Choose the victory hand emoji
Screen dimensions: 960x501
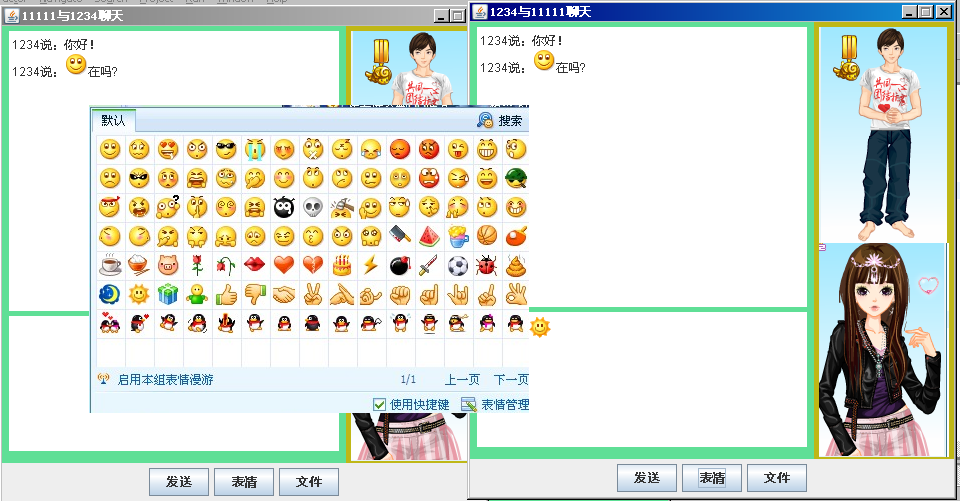[x=313, y=295]
